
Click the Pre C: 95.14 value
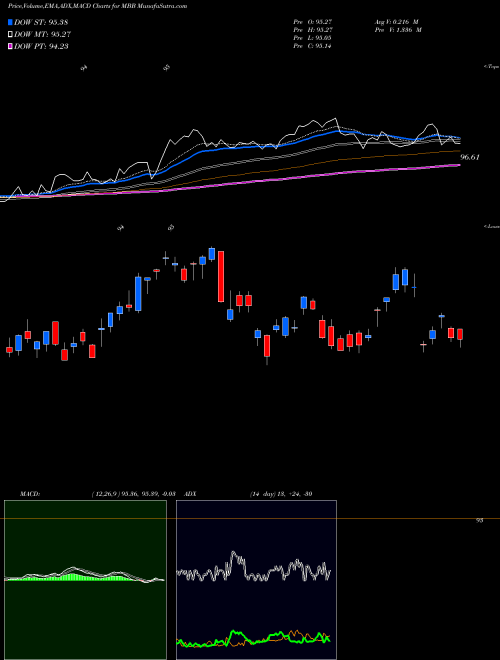pos(313,46)
